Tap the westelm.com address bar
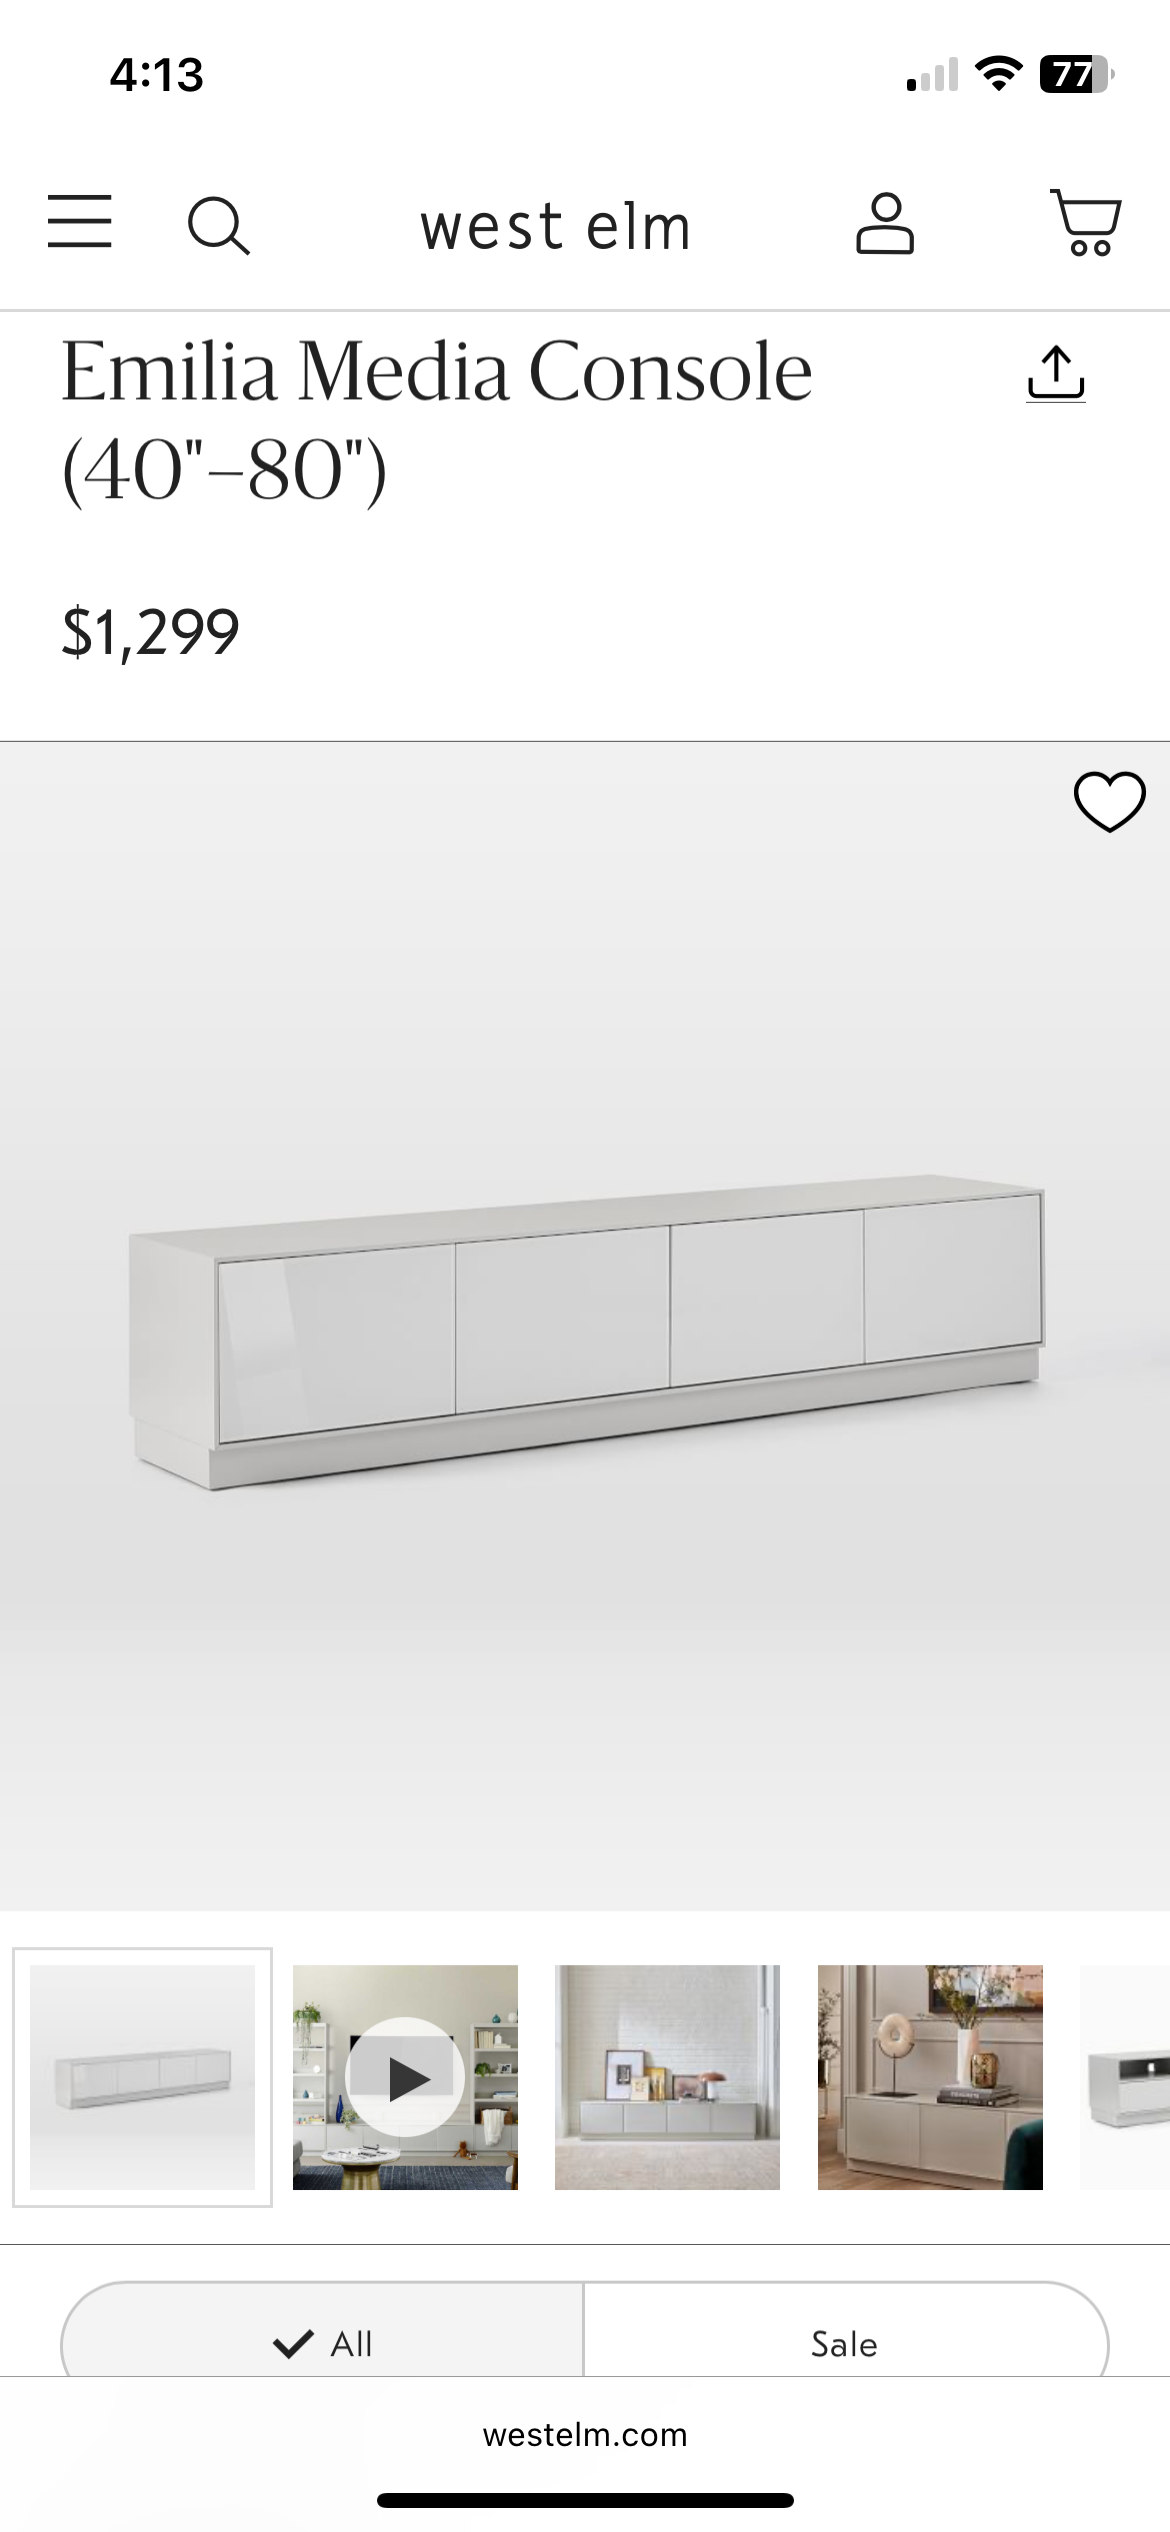This screenshot has width=1170, height=2532. (x=585, y=2434)
